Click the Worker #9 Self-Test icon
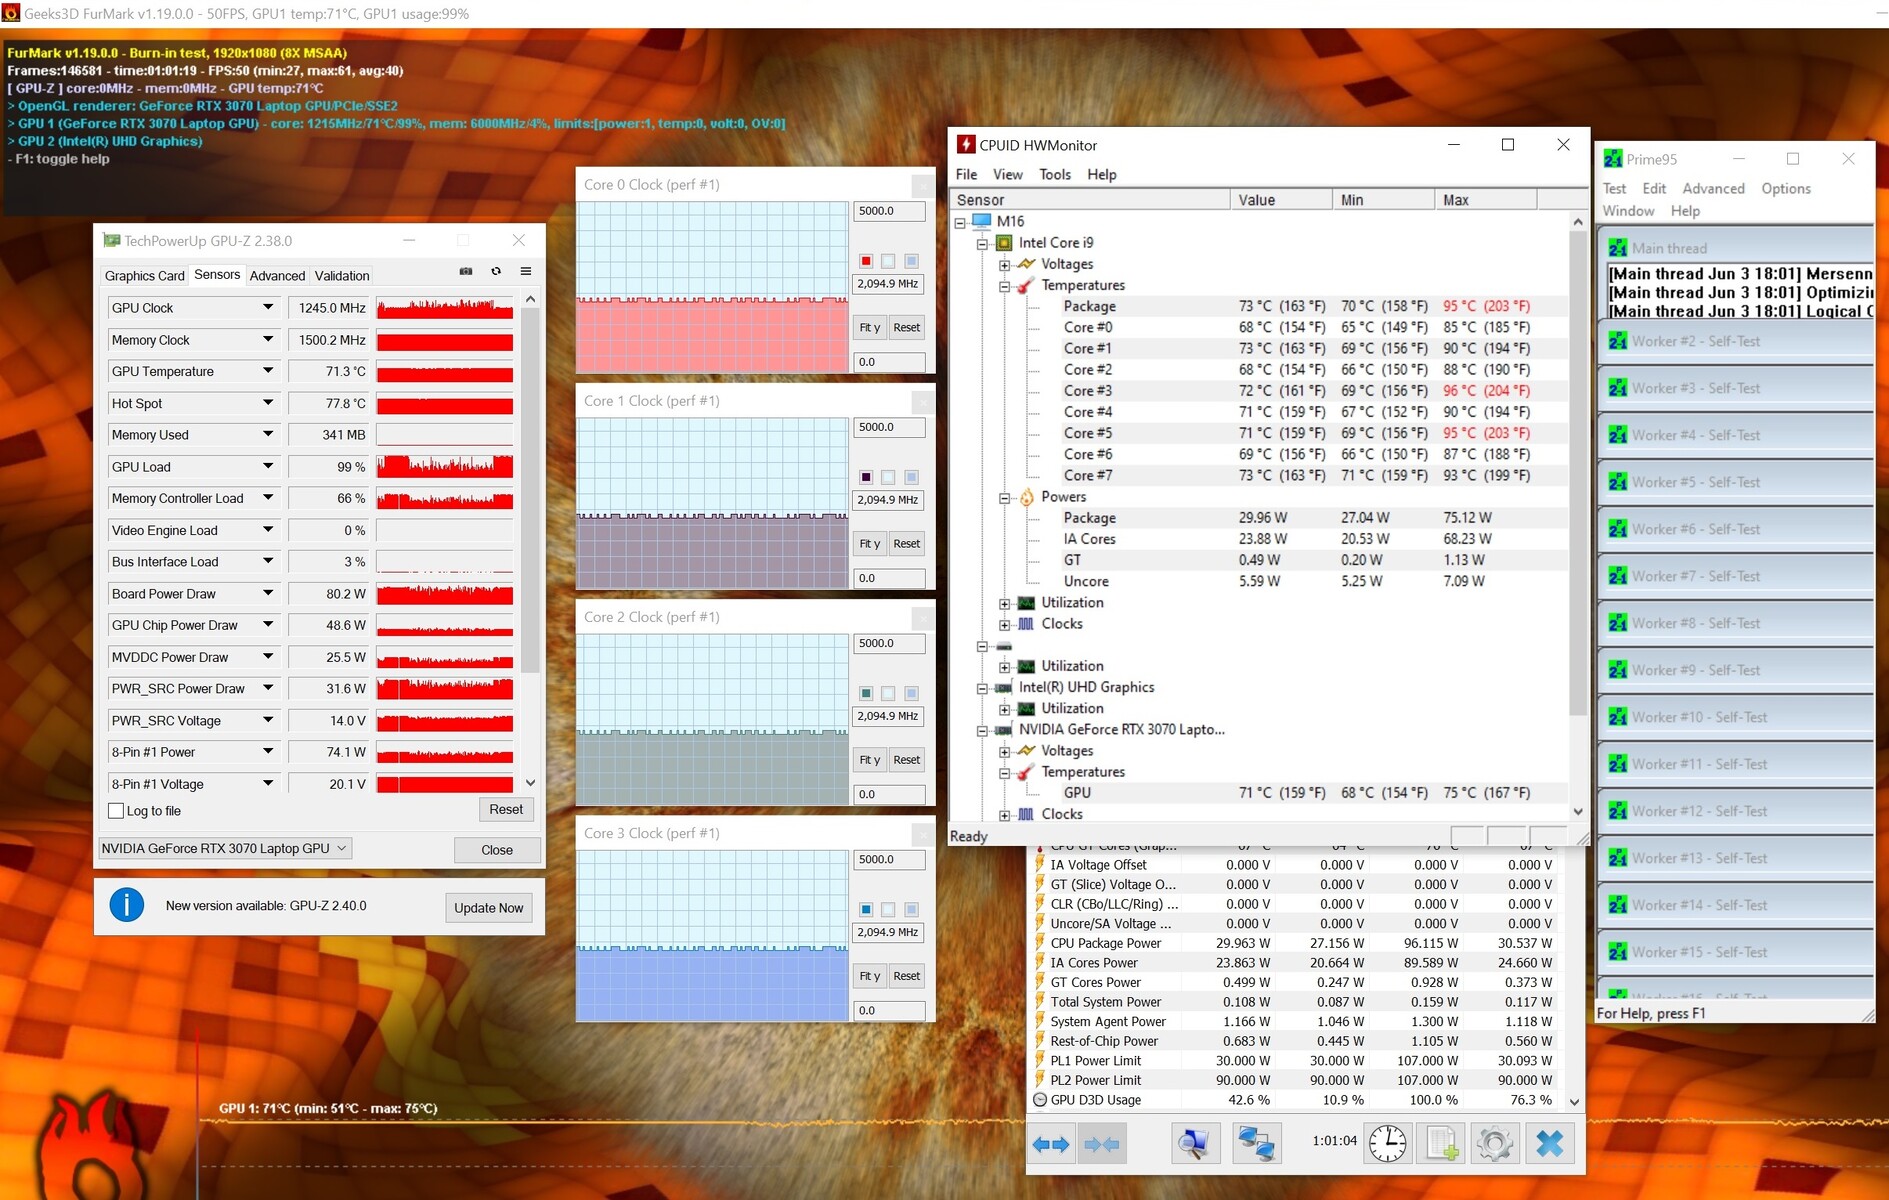 pos(1617,670)
